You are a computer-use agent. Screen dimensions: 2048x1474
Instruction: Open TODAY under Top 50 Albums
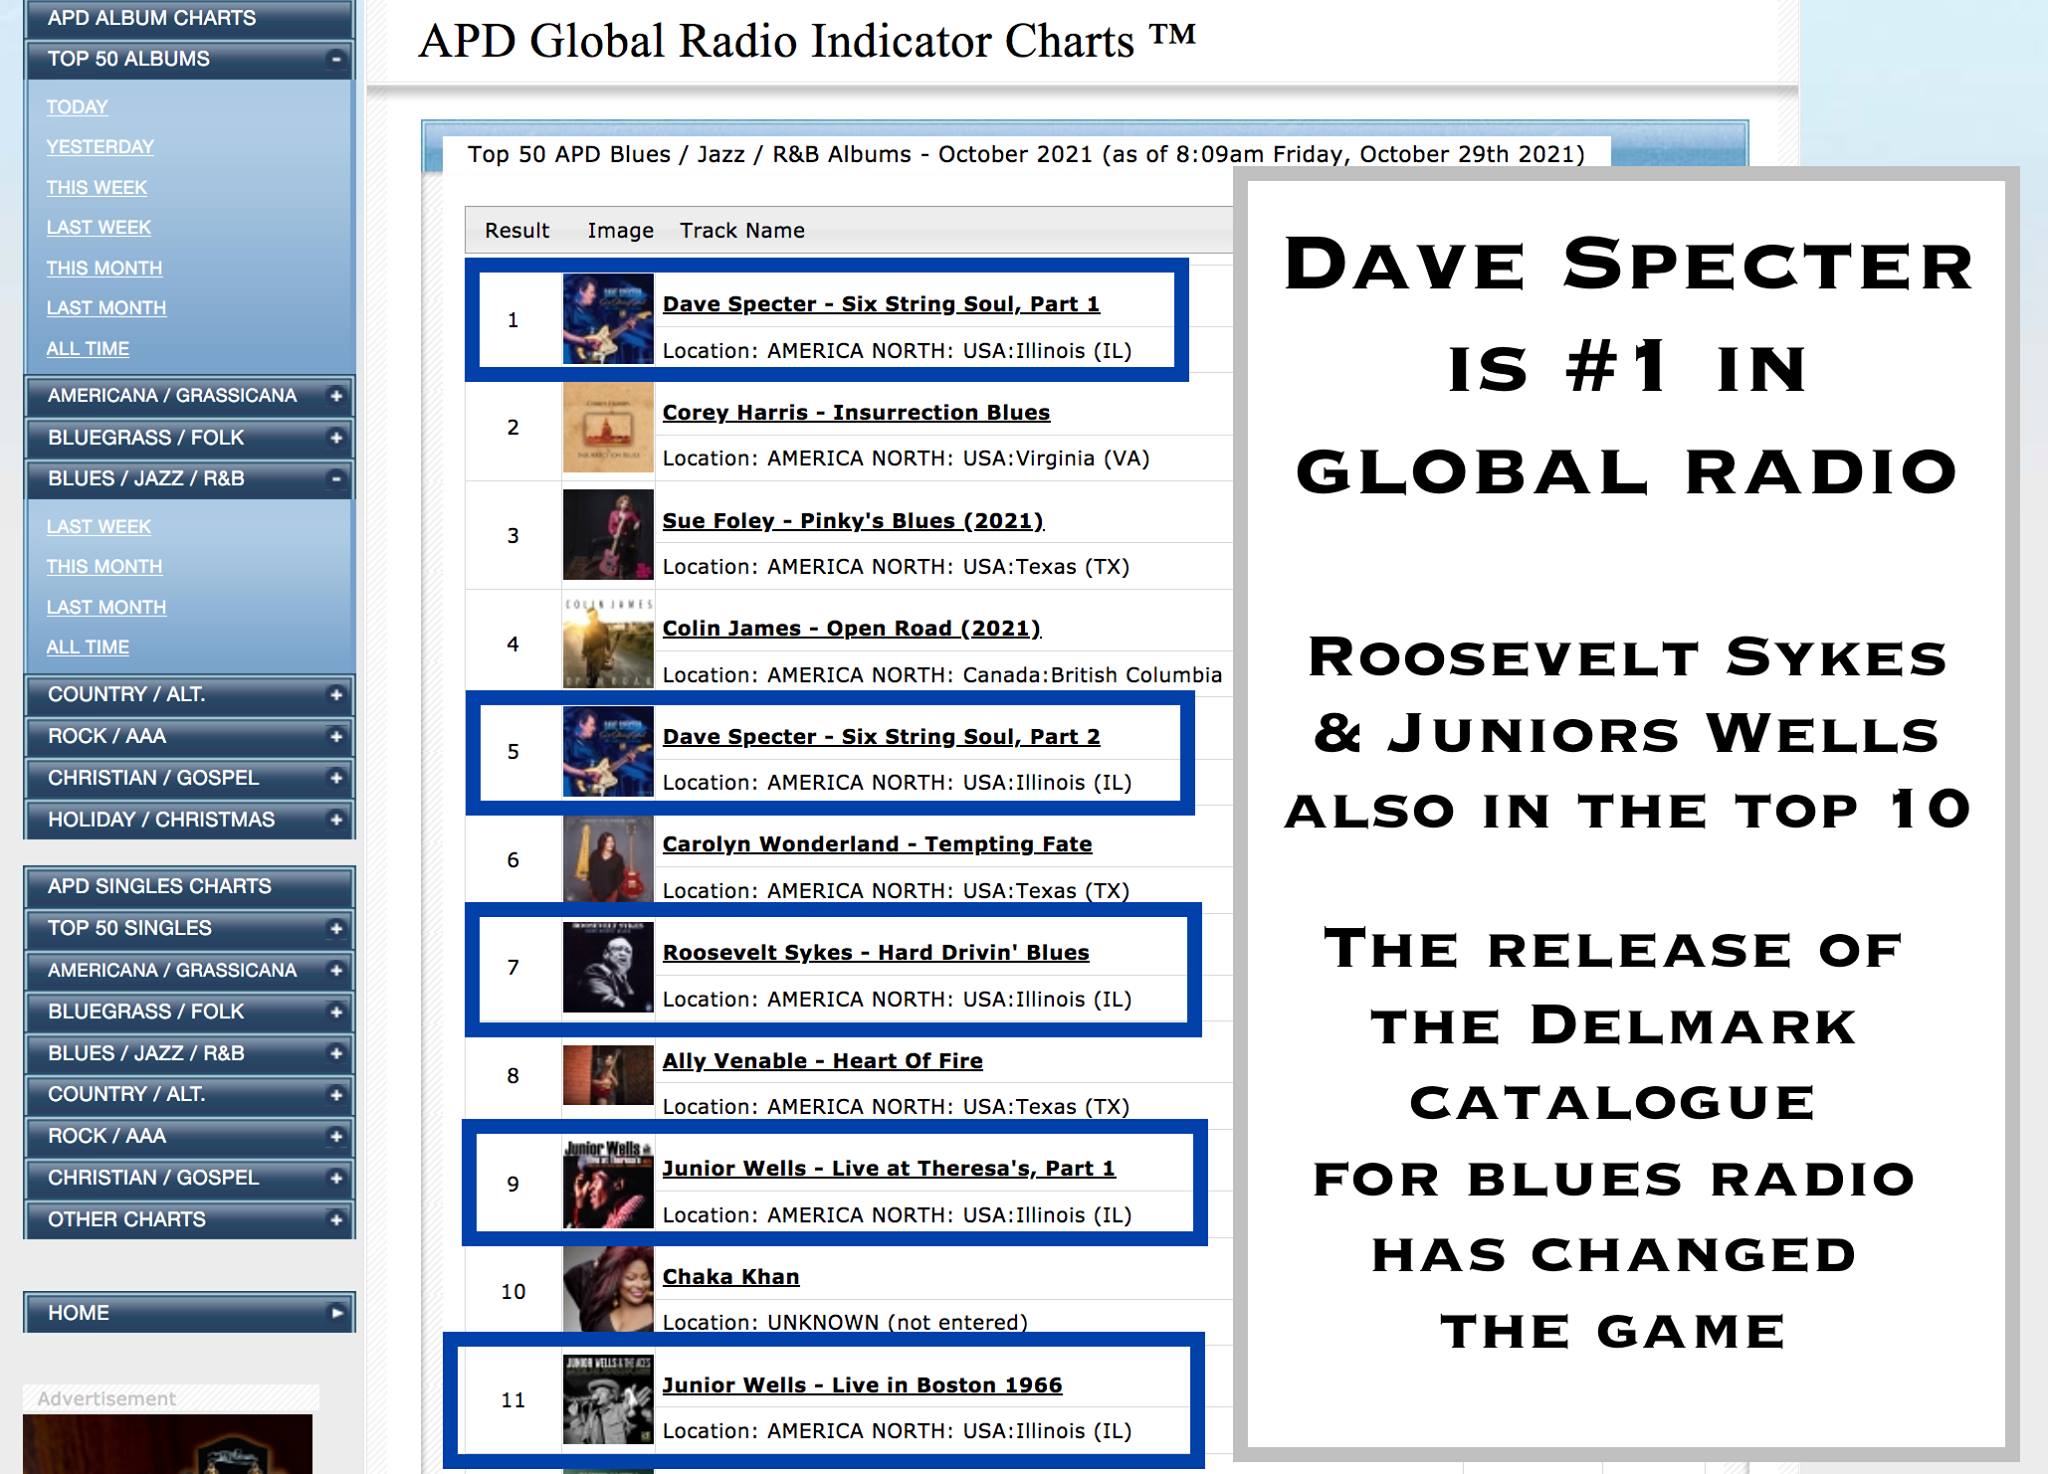77,107
